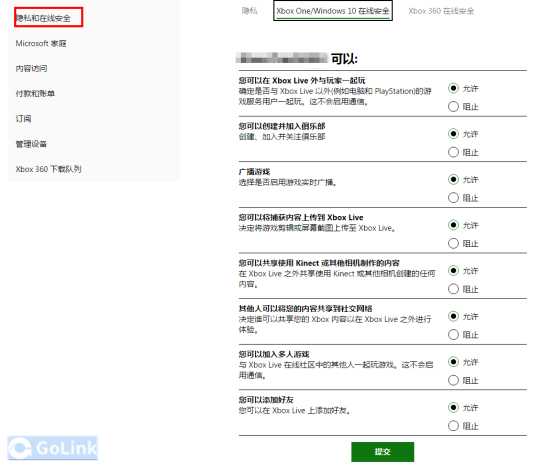554x474 pixels.
Task: Click the description 创建、加入并关注俱乐部
Action: coord(282,137)
